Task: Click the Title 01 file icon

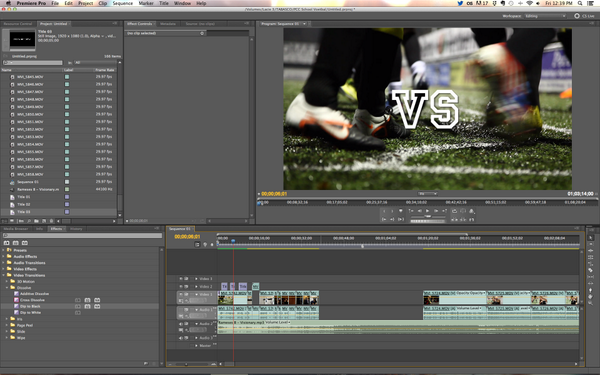Action: coord(12,197)
